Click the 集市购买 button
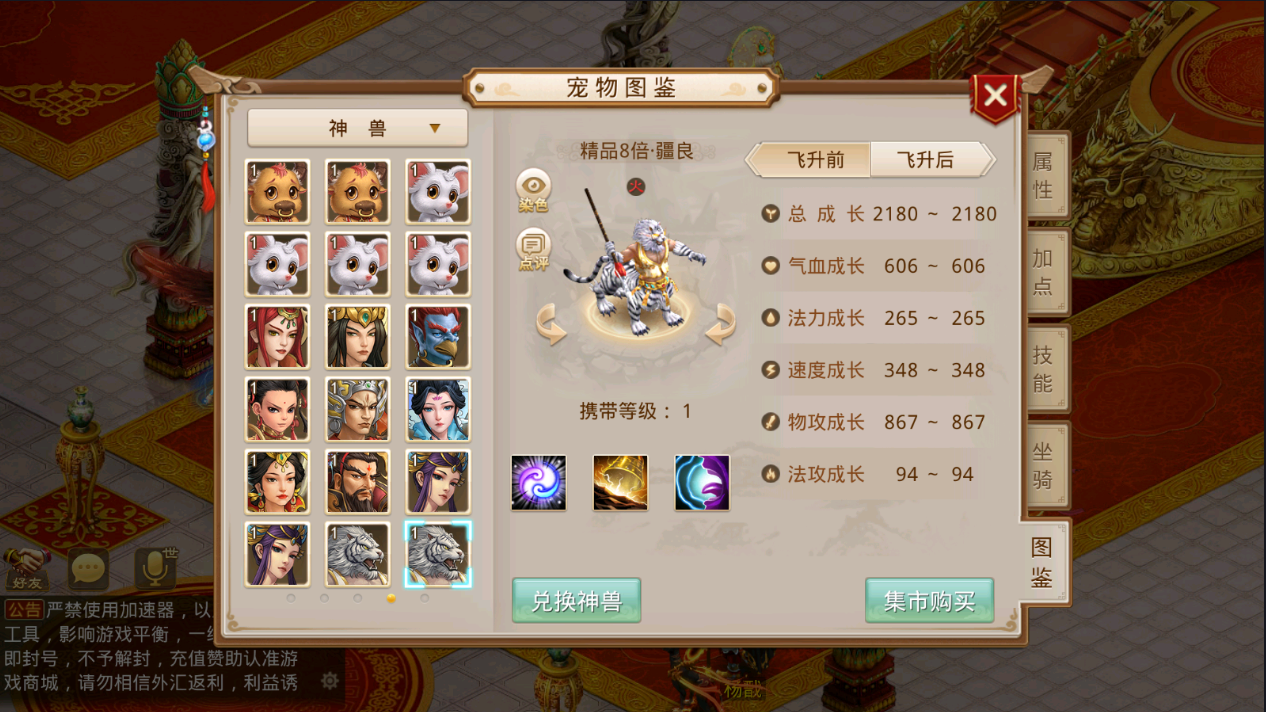1266x712 pixels. click(929, 600)
